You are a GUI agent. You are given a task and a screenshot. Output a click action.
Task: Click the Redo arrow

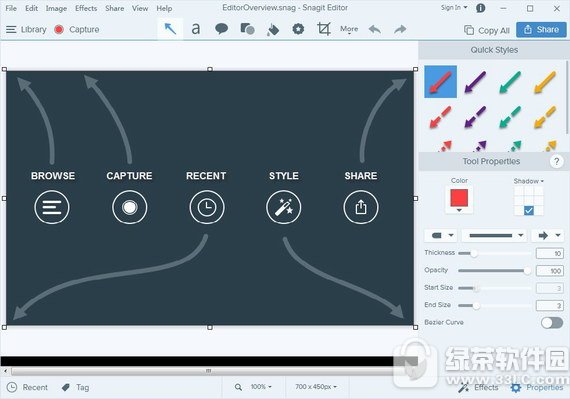pyautogui.click(x=400, y=29)
